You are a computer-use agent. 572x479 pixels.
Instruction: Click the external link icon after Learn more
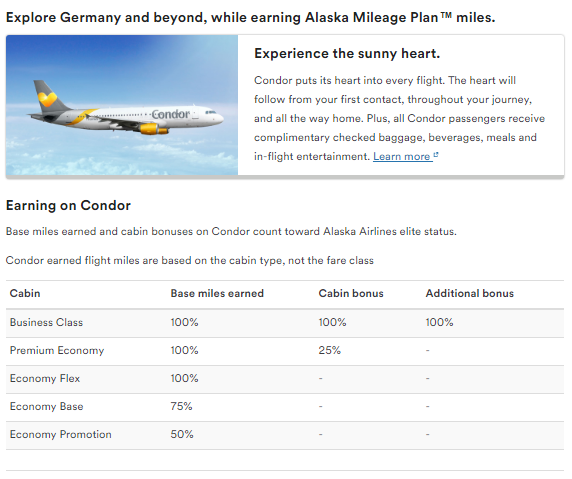pyautogui.click(x=436, y=155)
